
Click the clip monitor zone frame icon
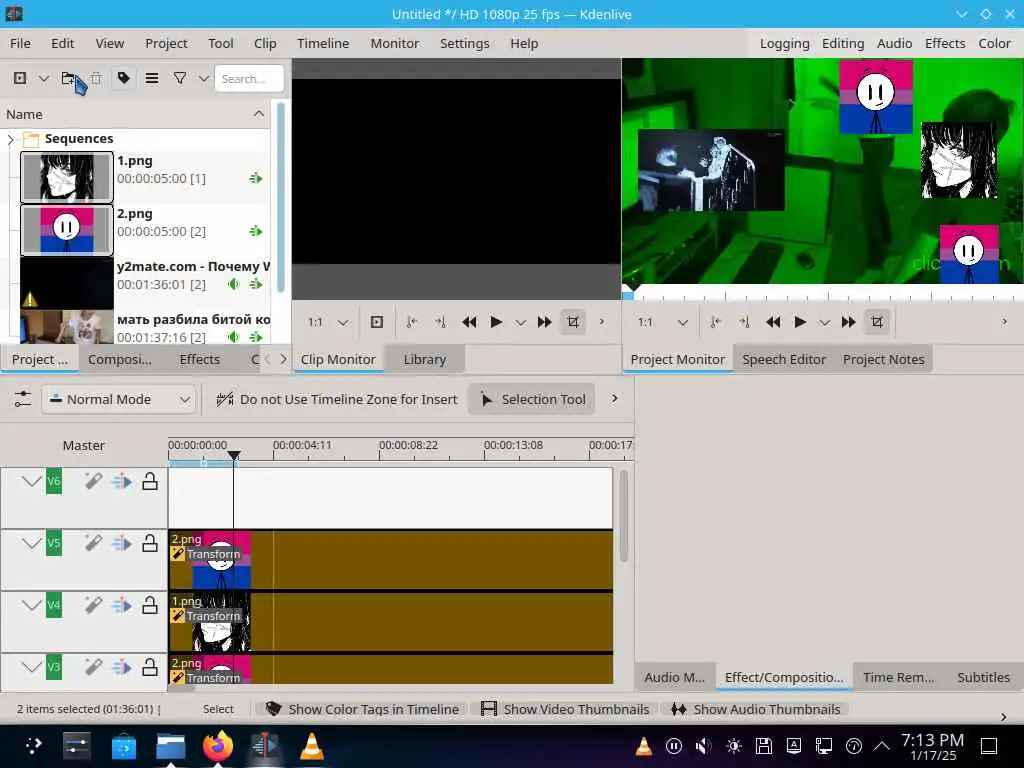(x=377, y=322)
